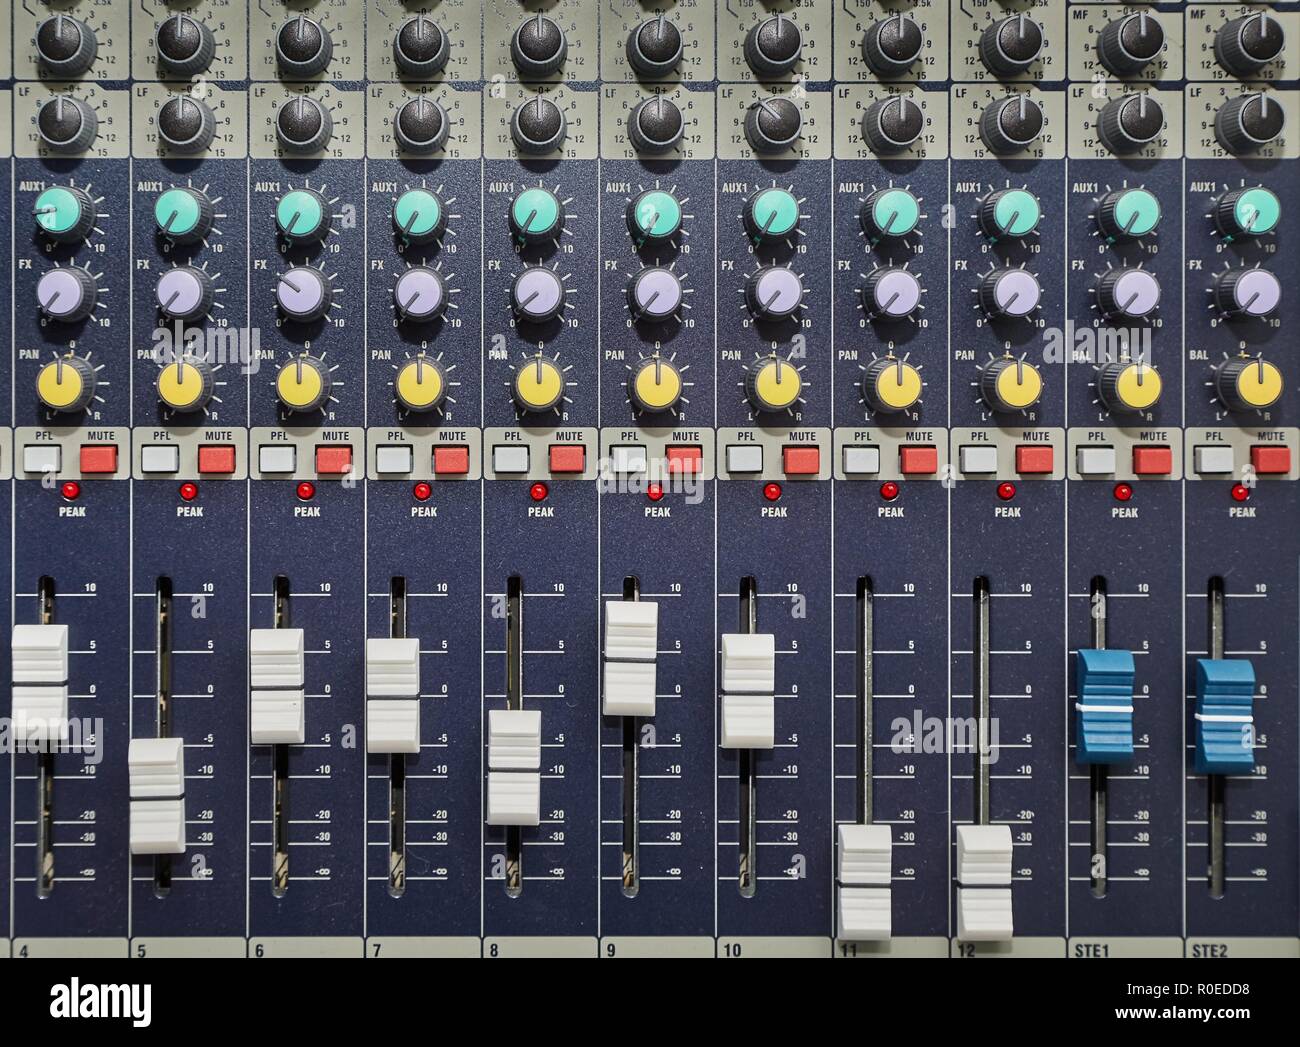
Task: Mute the STE1 stereo channel
Action: (1151, 460)
